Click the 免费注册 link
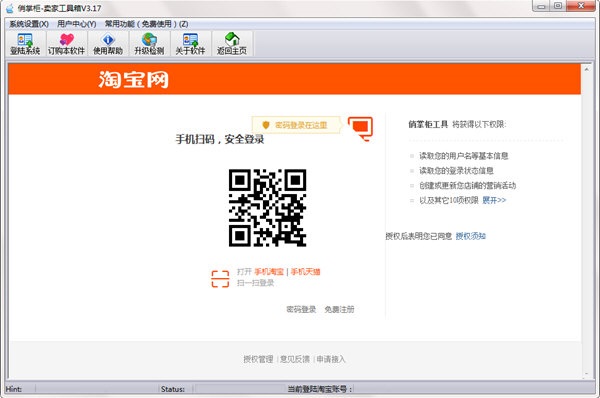This screenshot has height=398, width=600. [x=339, y=309]
